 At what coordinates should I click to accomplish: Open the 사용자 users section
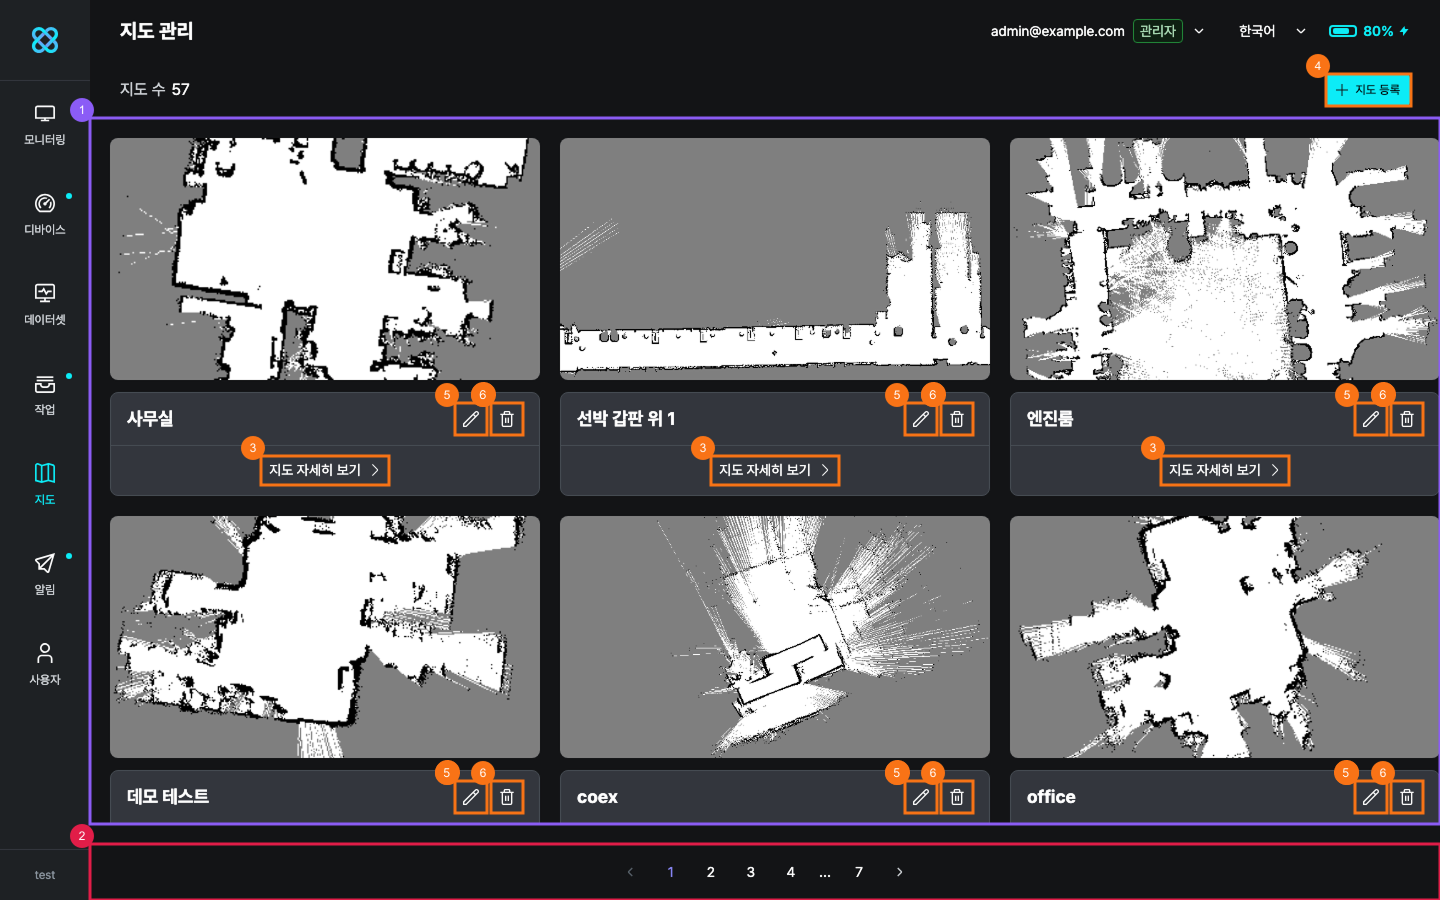coord(45,664)
